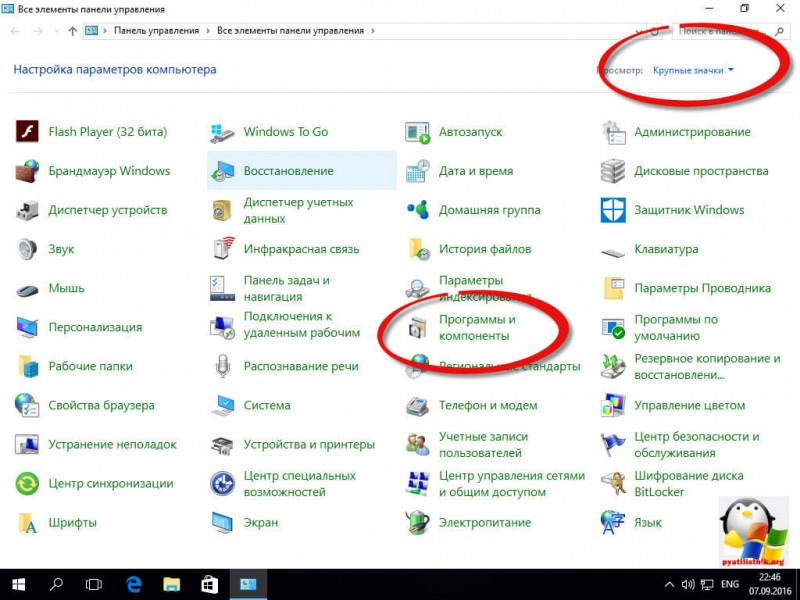This screenshot has height=600, width=800.
Task: Click the История файлов folder icon
Action: click(x=418, y=249)
